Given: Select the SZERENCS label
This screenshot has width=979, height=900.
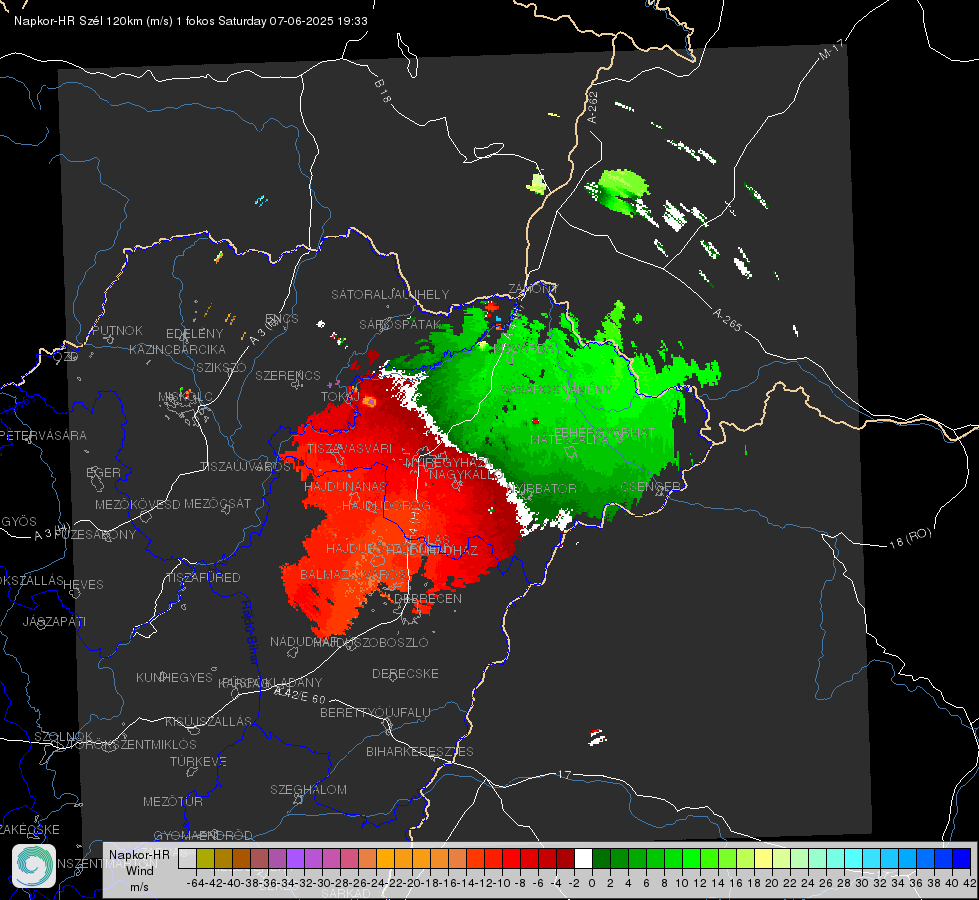Looking at the screenshot, I should 288,375.
